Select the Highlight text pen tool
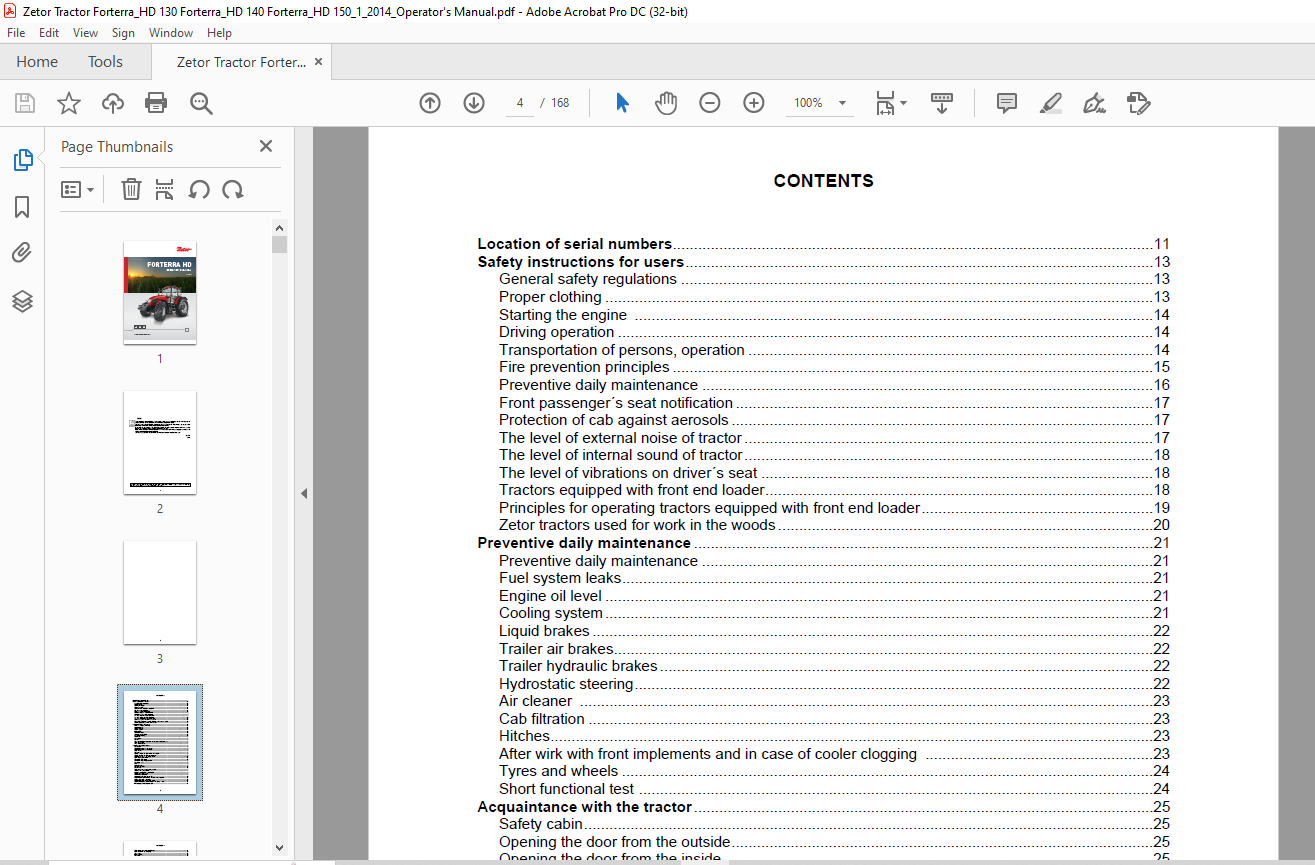The image size is (1315, 865). tap(1050, 103)
